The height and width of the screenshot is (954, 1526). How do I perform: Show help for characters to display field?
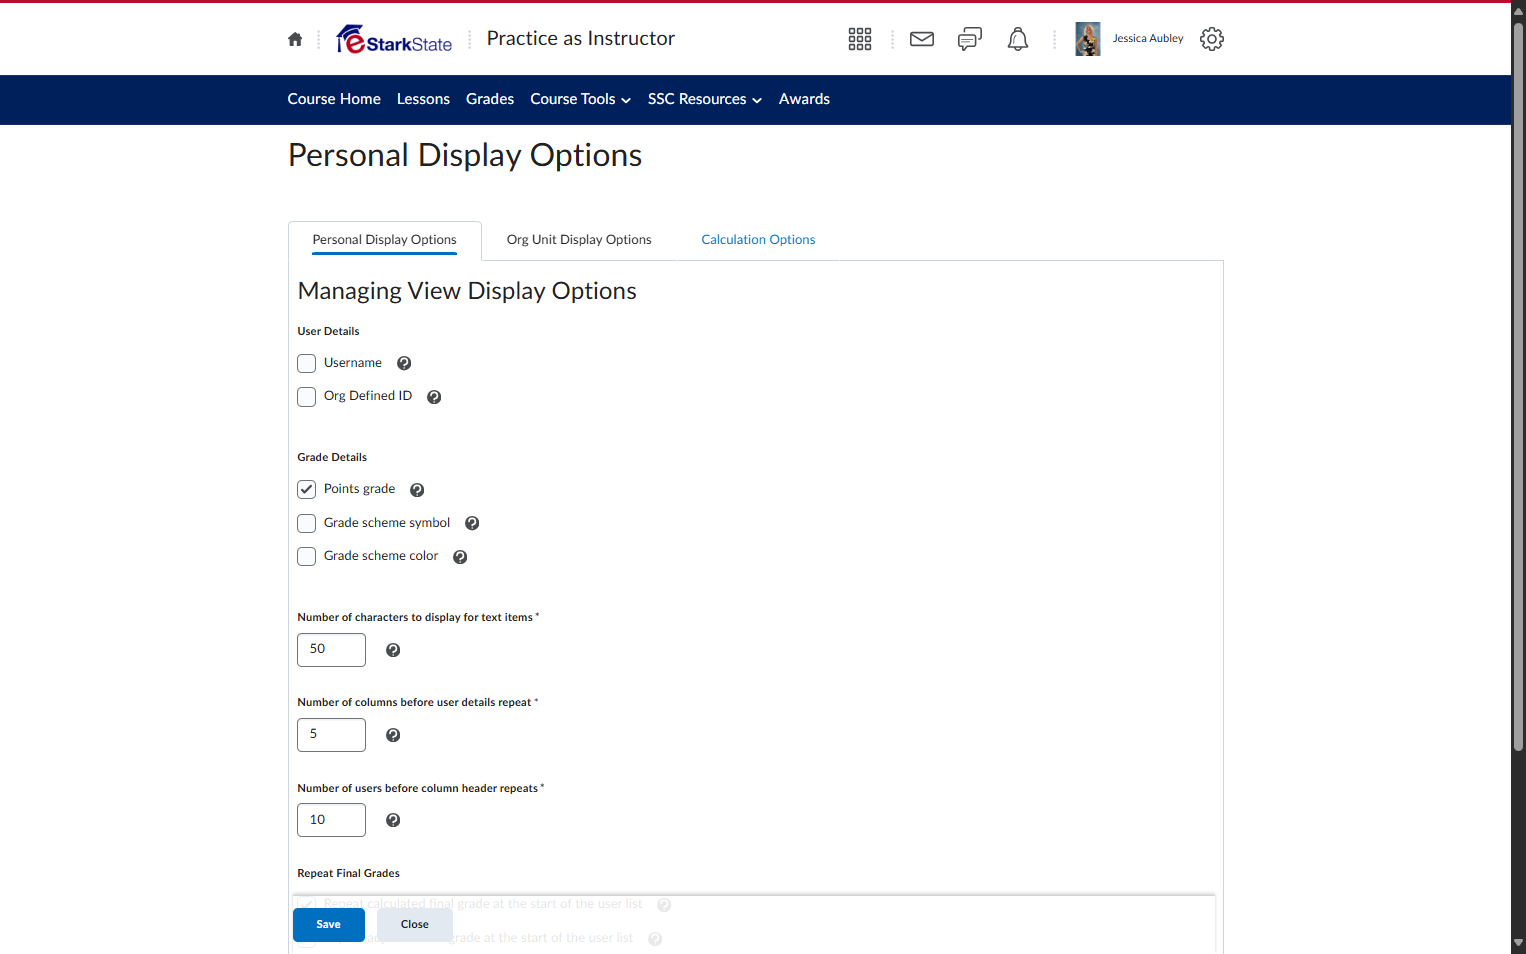tap(393, 650)
